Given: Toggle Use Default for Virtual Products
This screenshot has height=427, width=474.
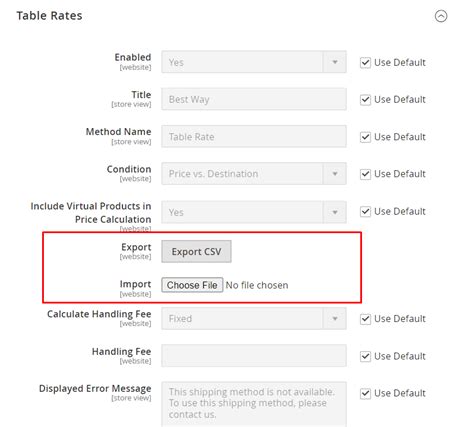Looking at the screenshot, I should pos(365,211).
